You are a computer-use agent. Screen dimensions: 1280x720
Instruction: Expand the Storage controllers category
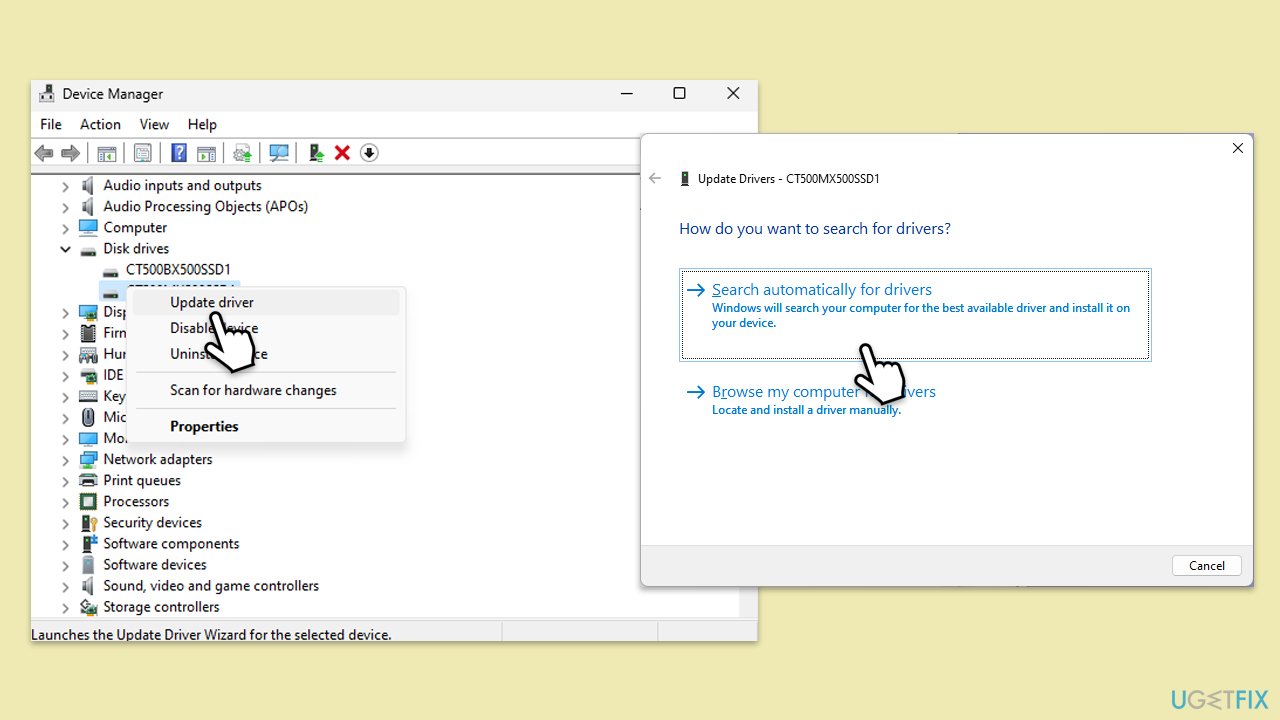[x=66, y=607]
